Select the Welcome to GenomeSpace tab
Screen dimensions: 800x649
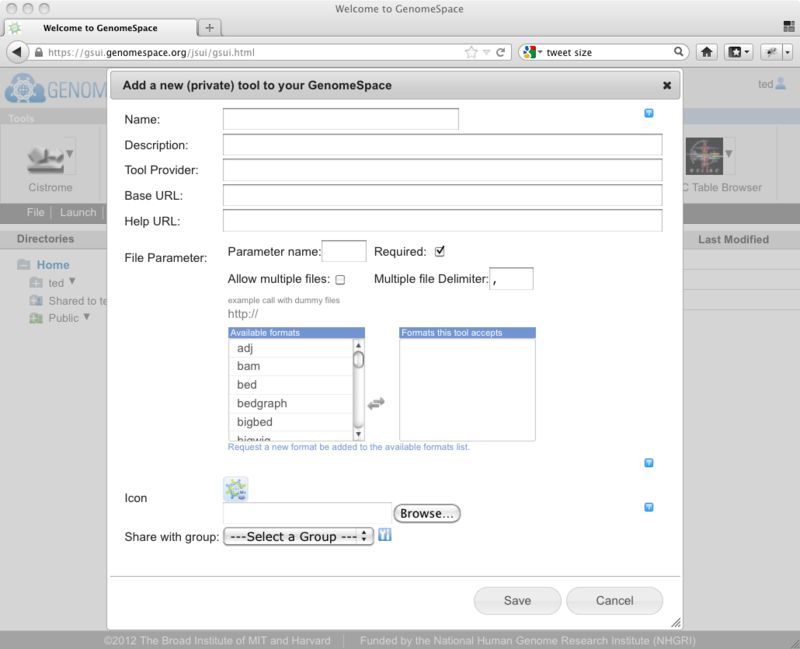click(x=100, y=28)
